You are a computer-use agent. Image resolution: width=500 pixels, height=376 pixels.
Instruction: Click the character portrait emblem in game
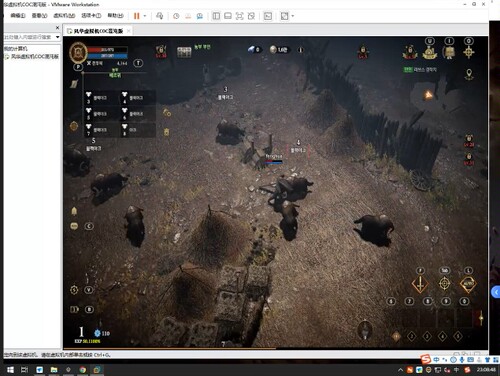click(x=78, y=53)
